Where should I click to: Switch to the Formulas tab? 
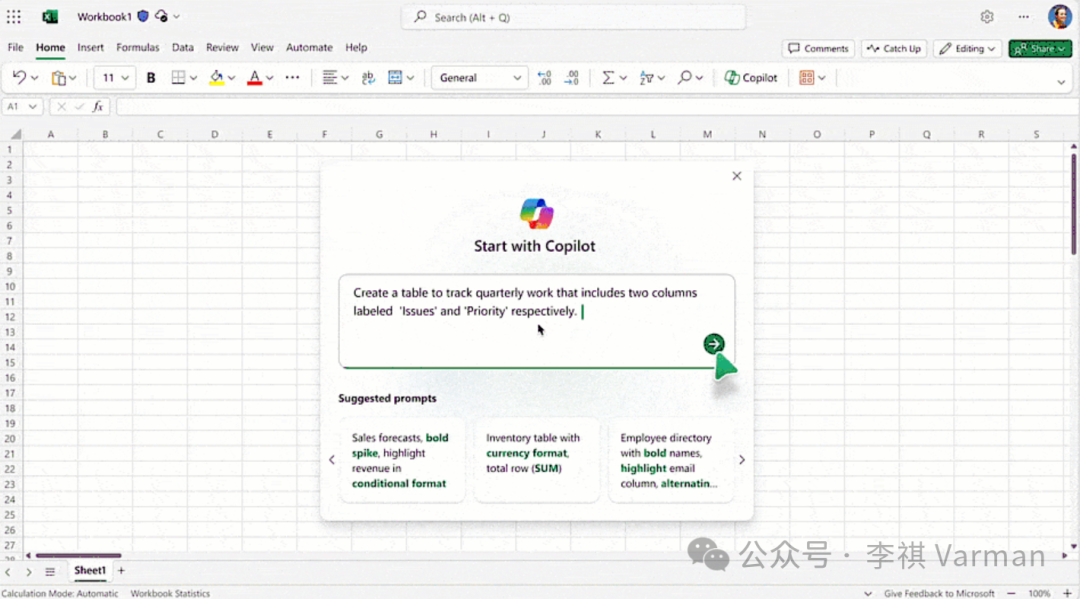137,48
